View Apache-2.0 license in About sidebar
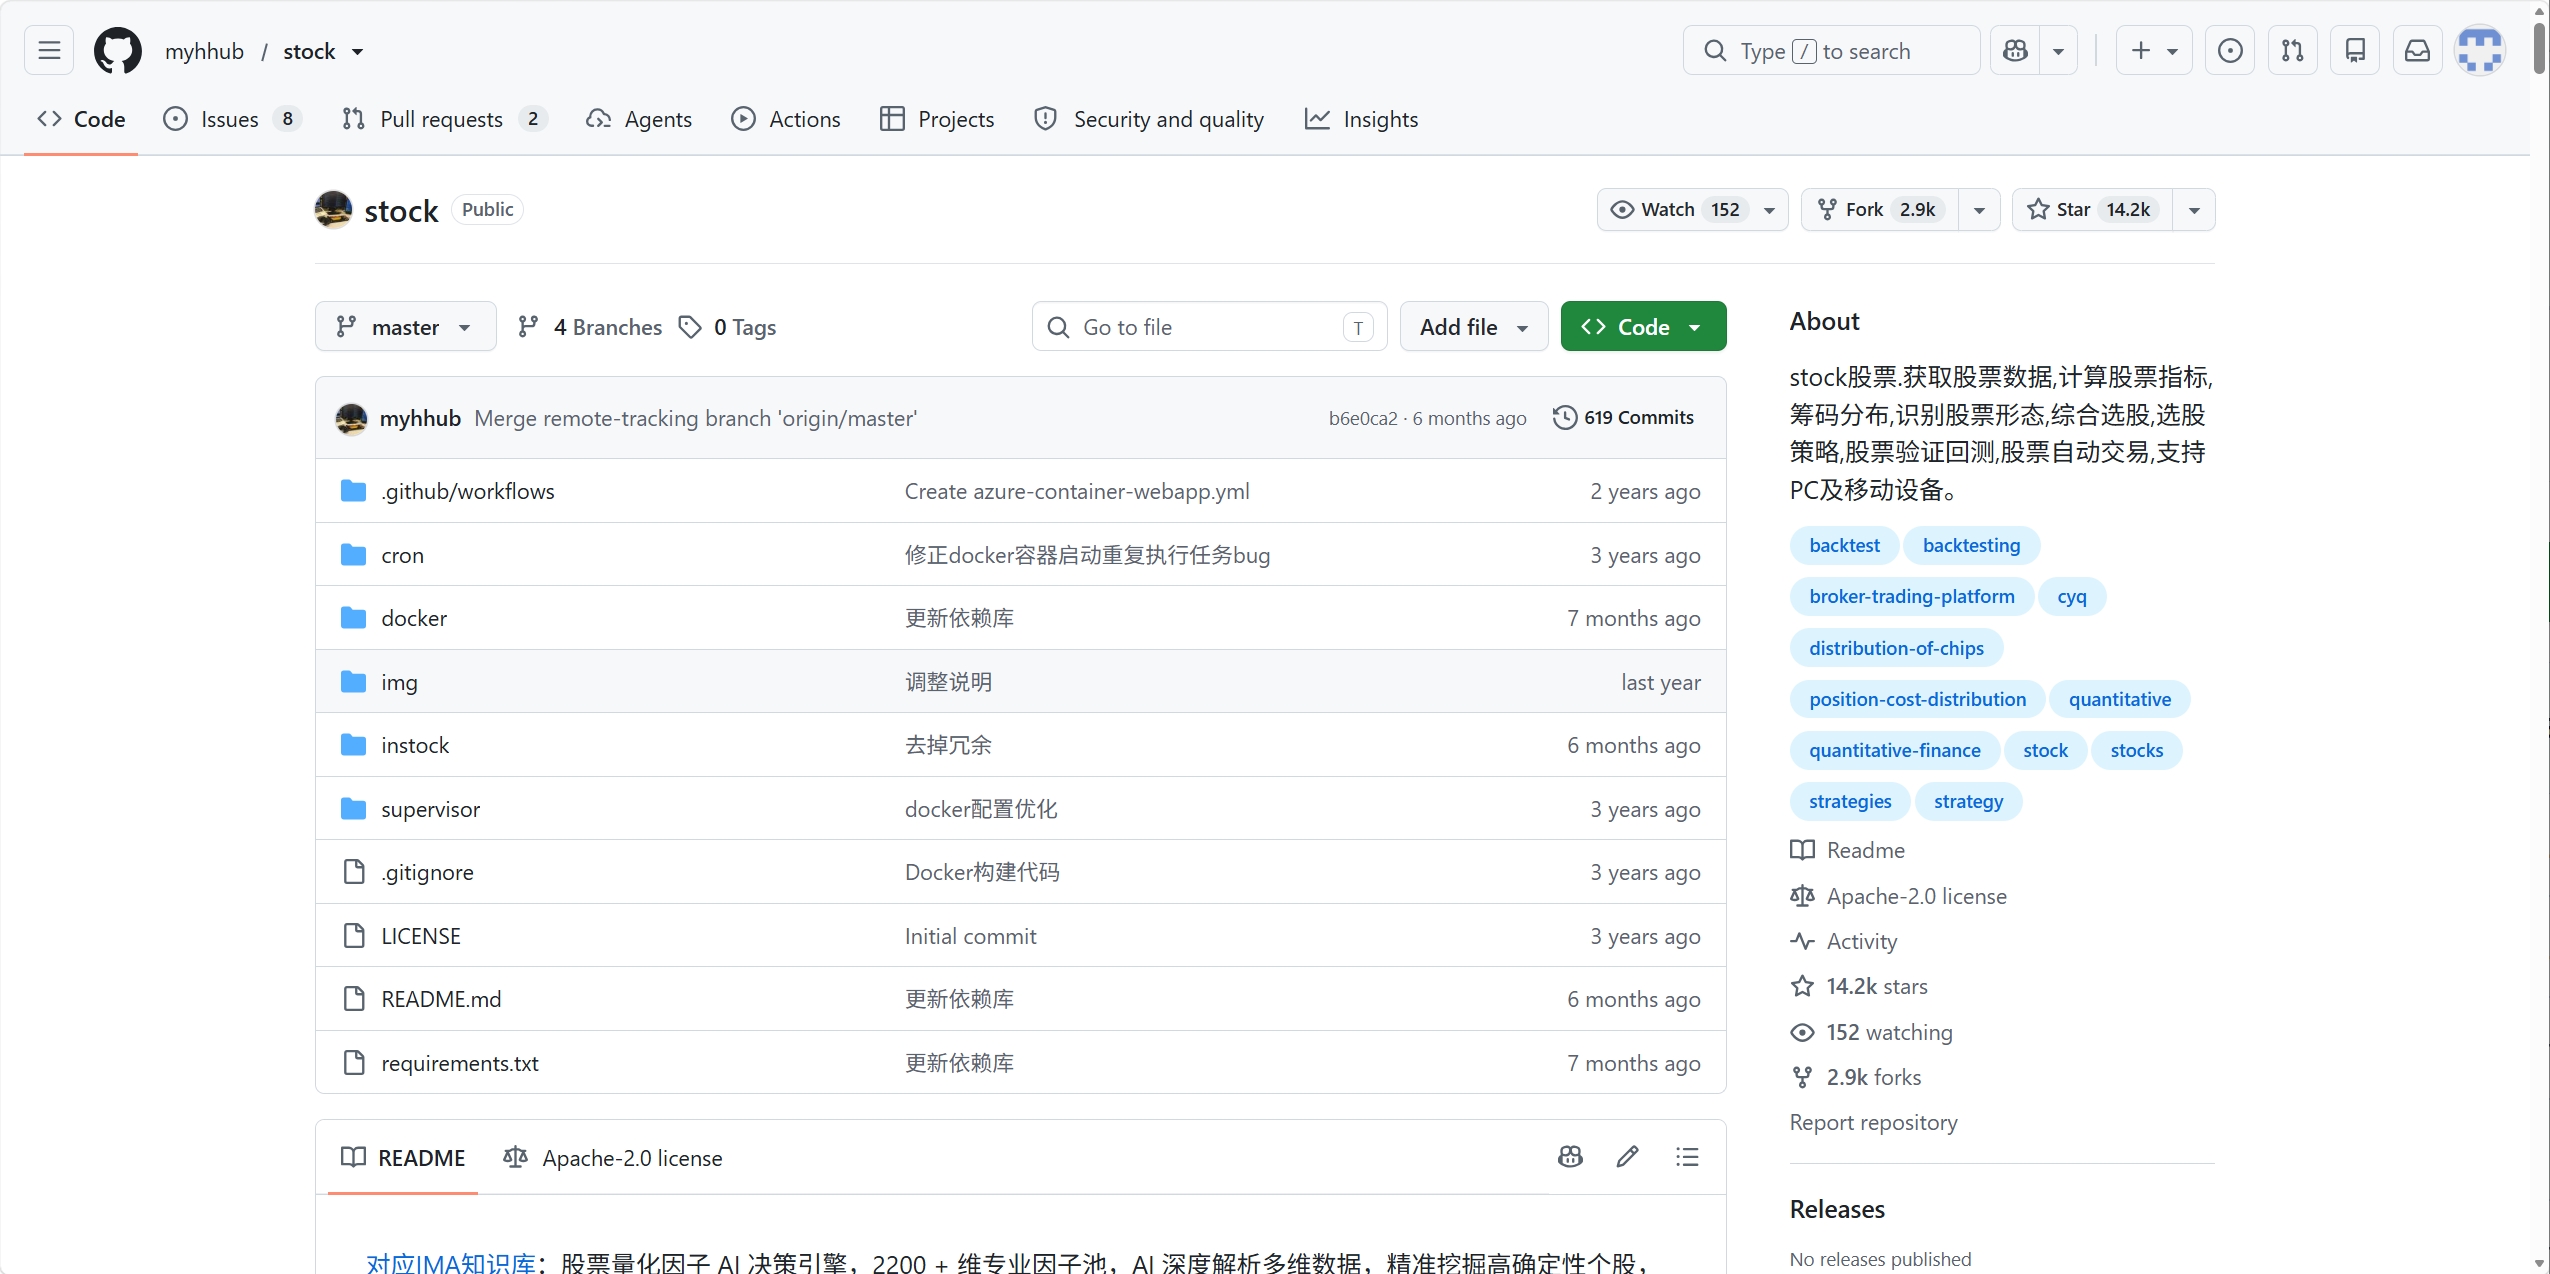 (x=1898, y=896)
